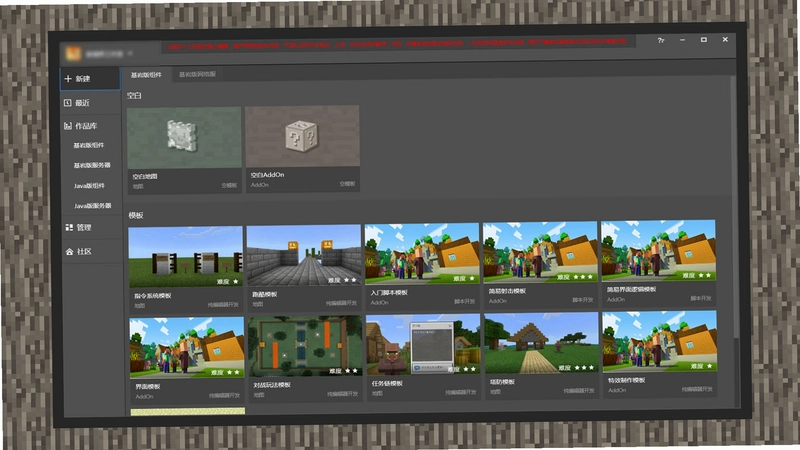Open the 最近 recent projects clock icon
The width and height of the screenshot is (800, 450).
point(67,103)
